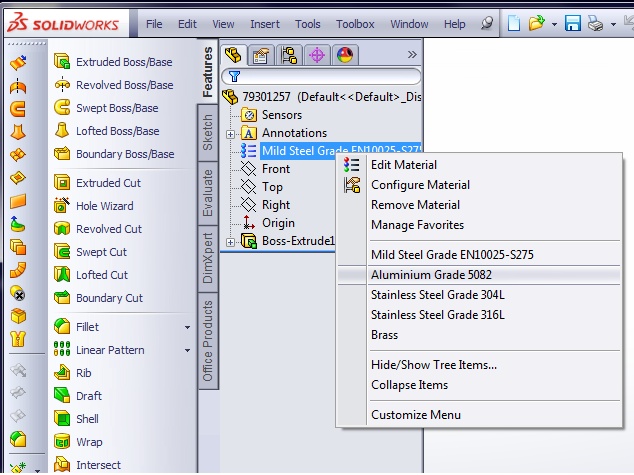Viewport: 634px width, 475px height.
Task: Start an Extruded Cut
Action: pos(97,183)
